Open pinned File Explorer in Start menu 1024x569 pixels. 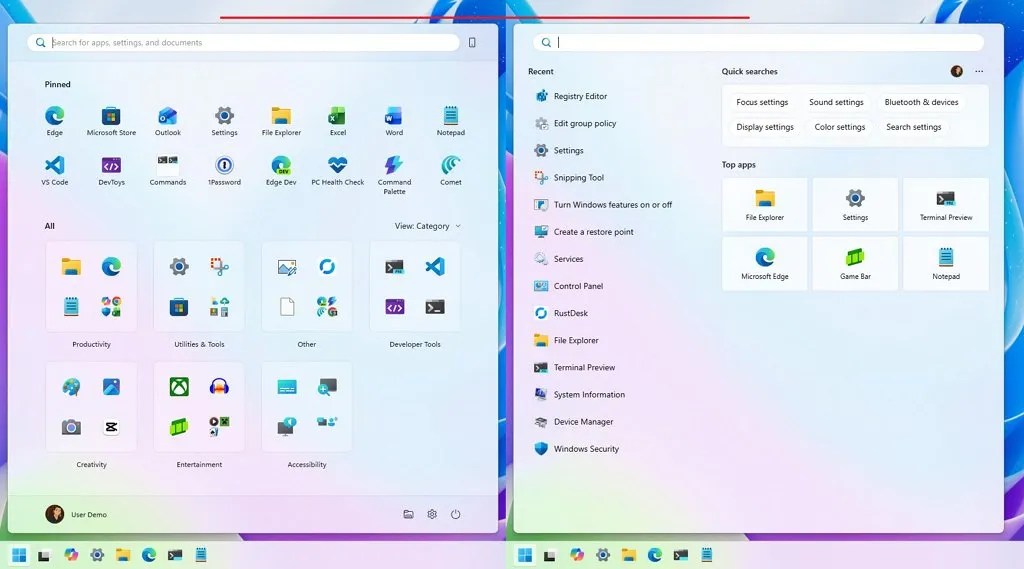click(x=281, y=121)
